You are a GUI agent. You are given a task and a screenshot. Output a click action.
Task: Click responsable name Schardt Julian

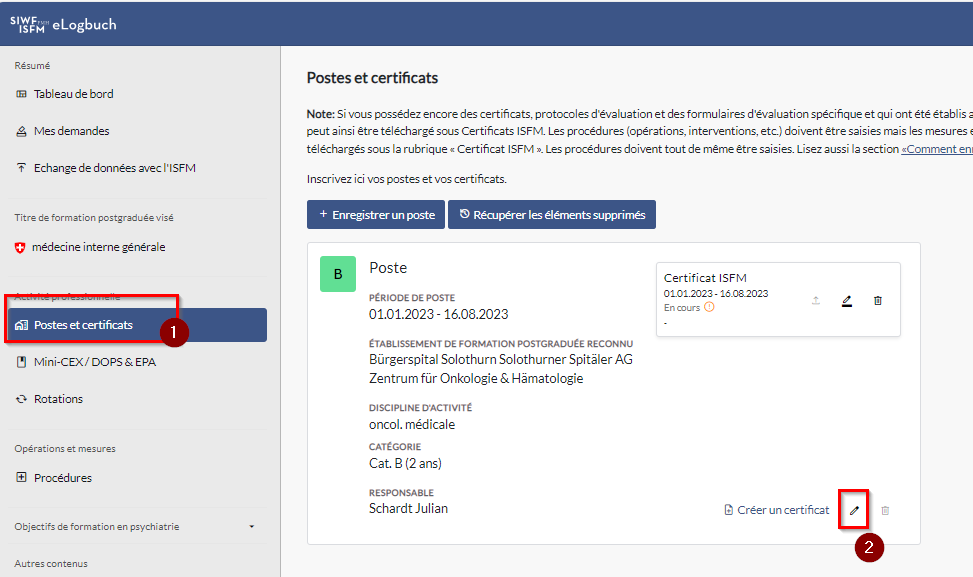408,509
